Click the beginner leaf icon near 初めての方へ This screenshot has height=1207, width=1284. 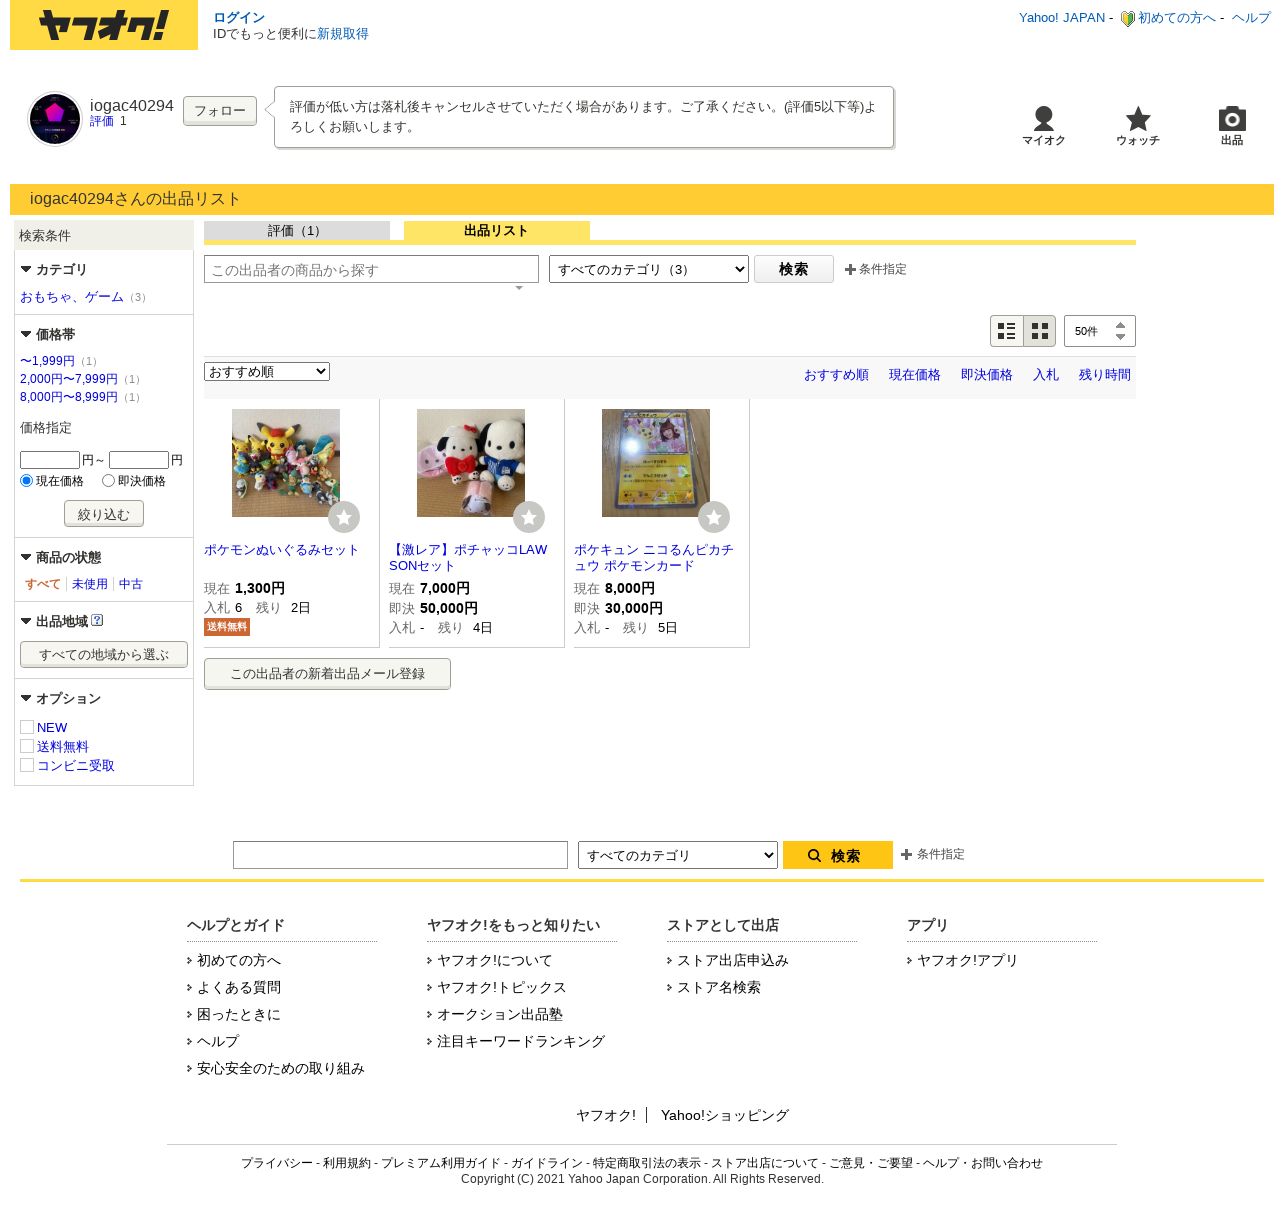tap(1127, 18)
